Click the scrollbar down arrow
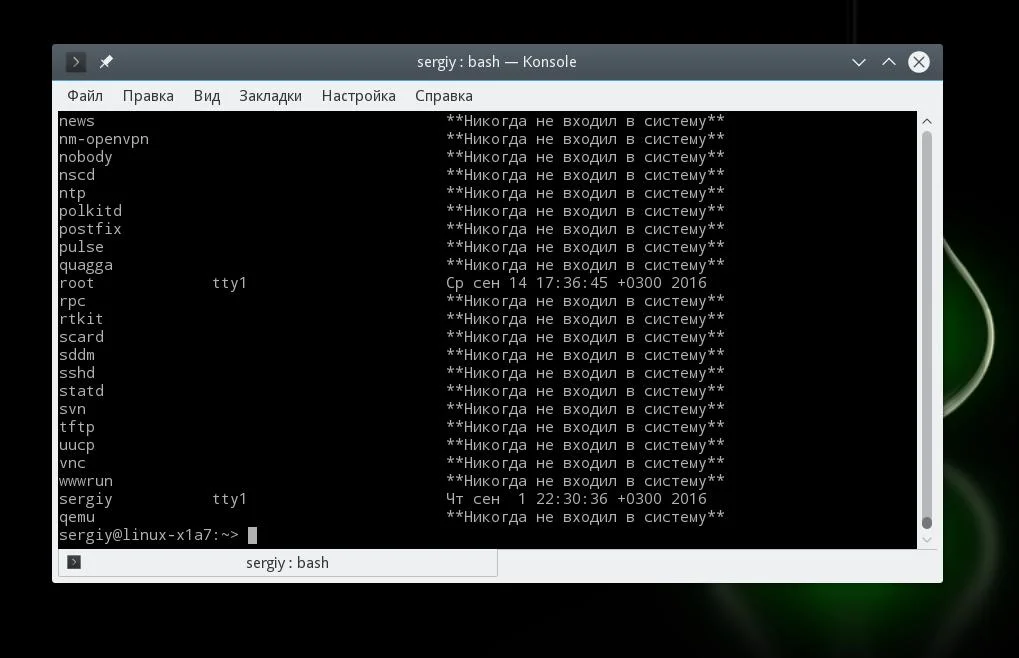Image resolution: width=1019 pixels, height=658 pixels. 927,540
